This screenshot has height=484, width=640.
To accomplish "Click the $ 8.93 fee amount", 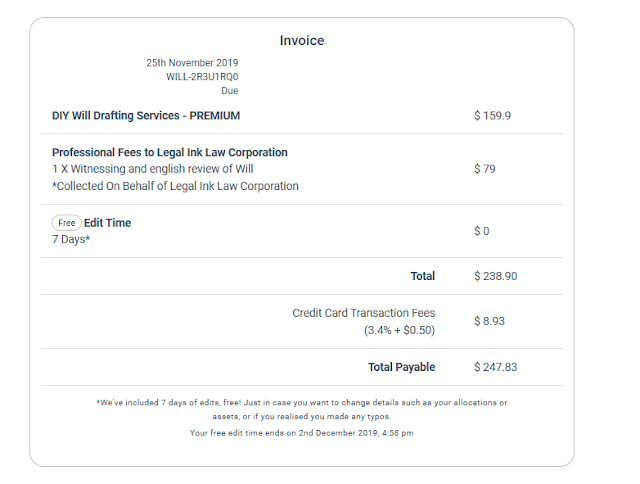I will point(489,321).
